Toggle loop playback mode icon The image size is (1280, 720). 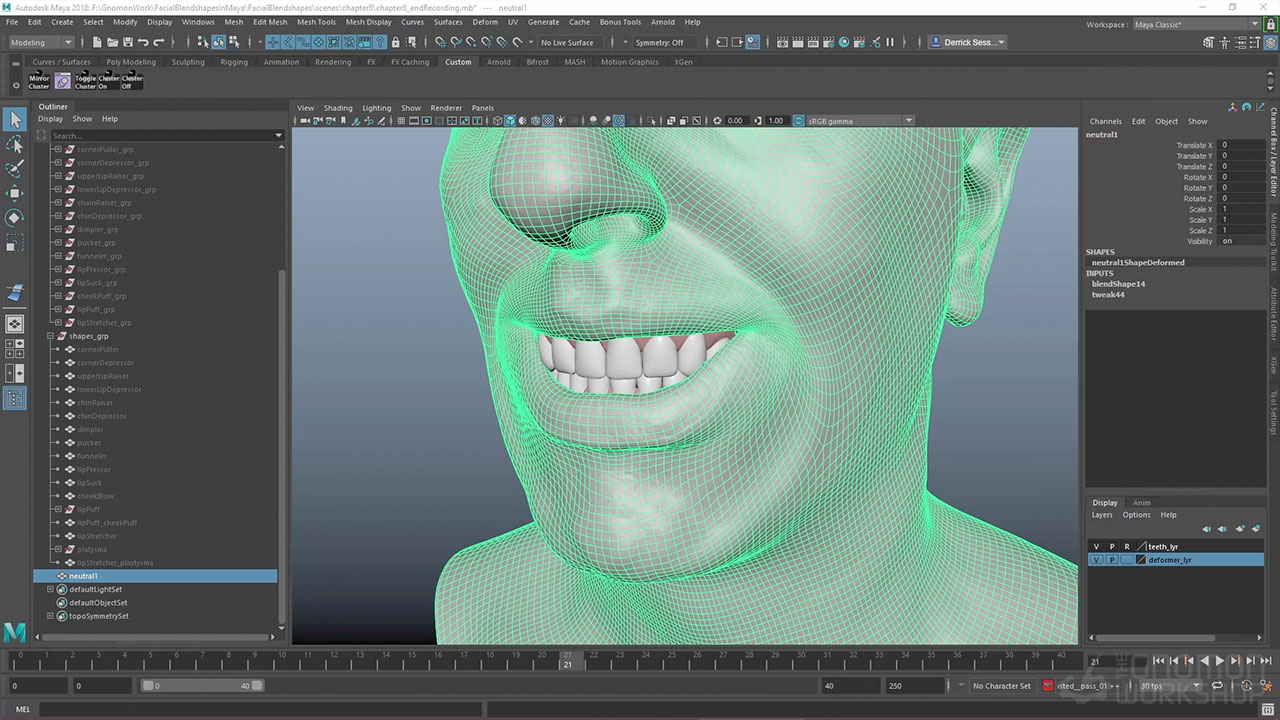point(1218,686)
